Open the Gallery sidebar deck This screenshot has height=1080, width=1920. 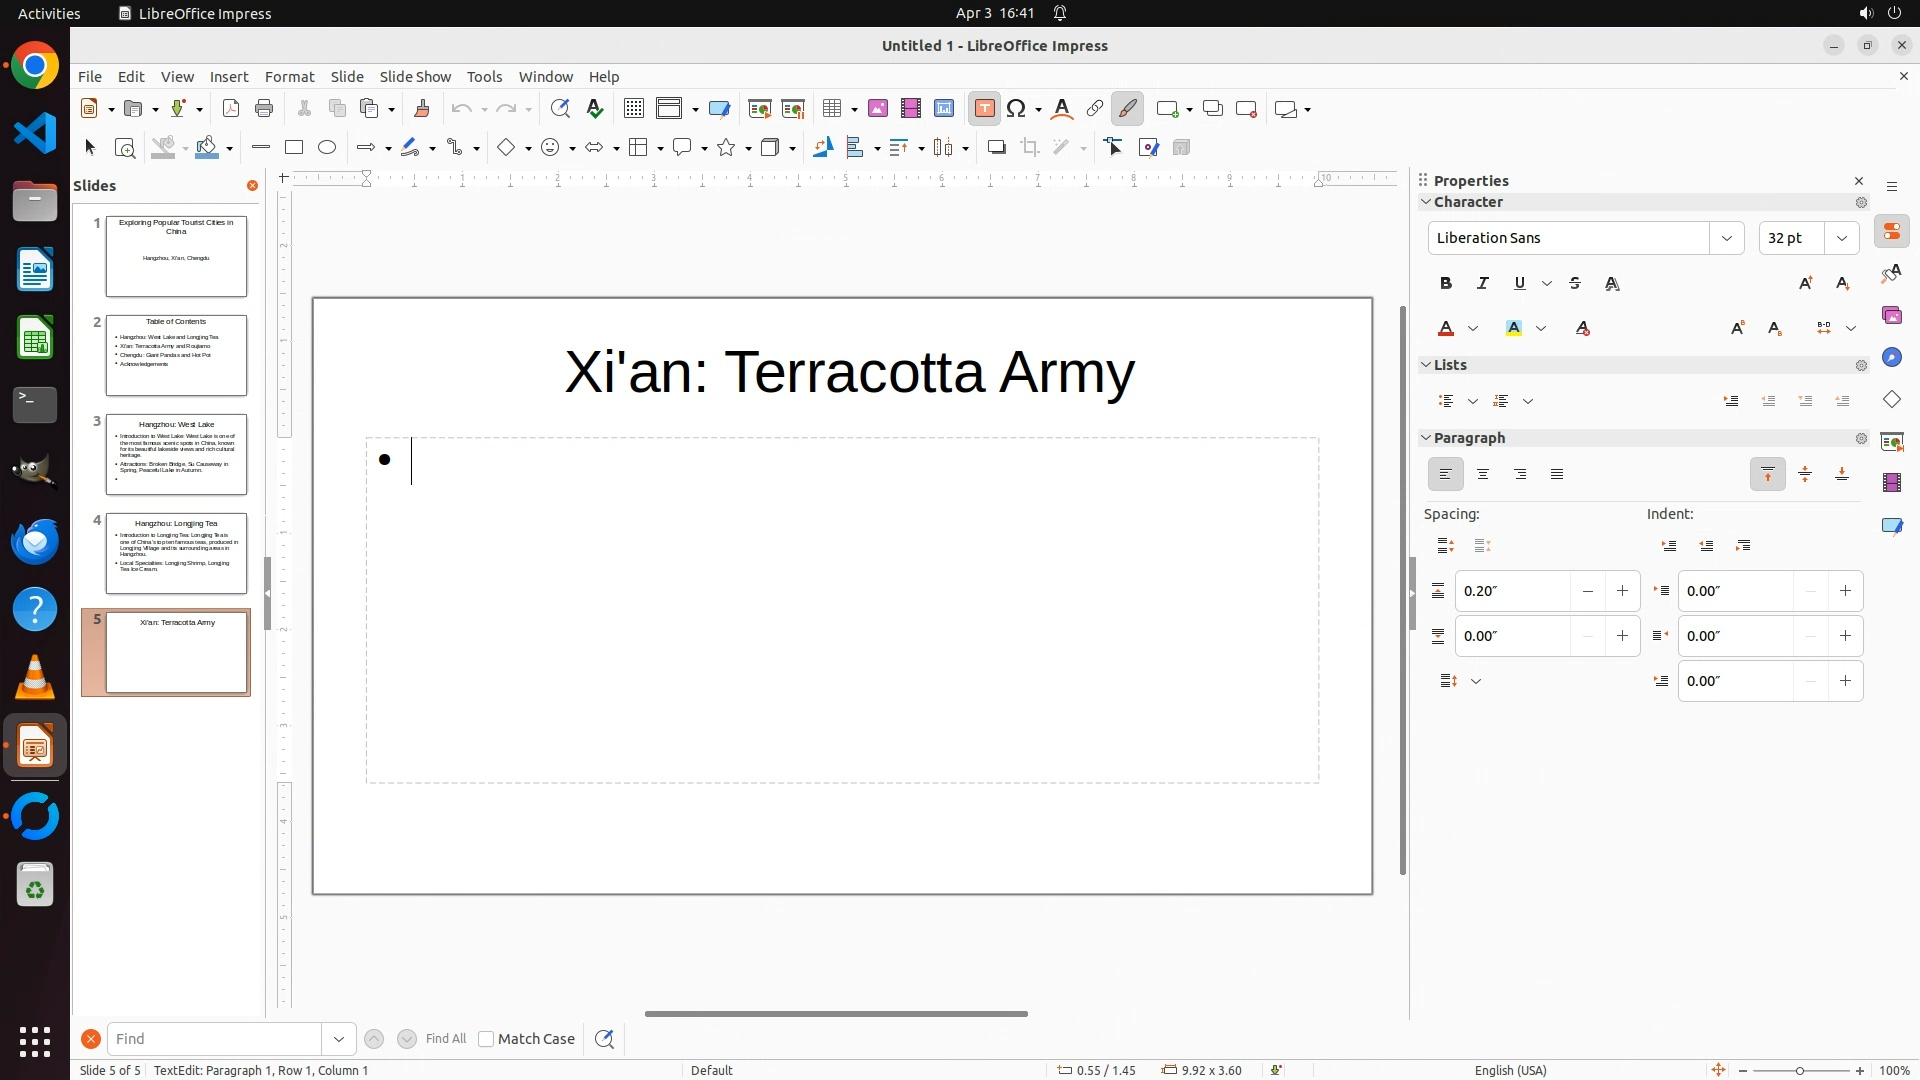tap(1892, 316)
